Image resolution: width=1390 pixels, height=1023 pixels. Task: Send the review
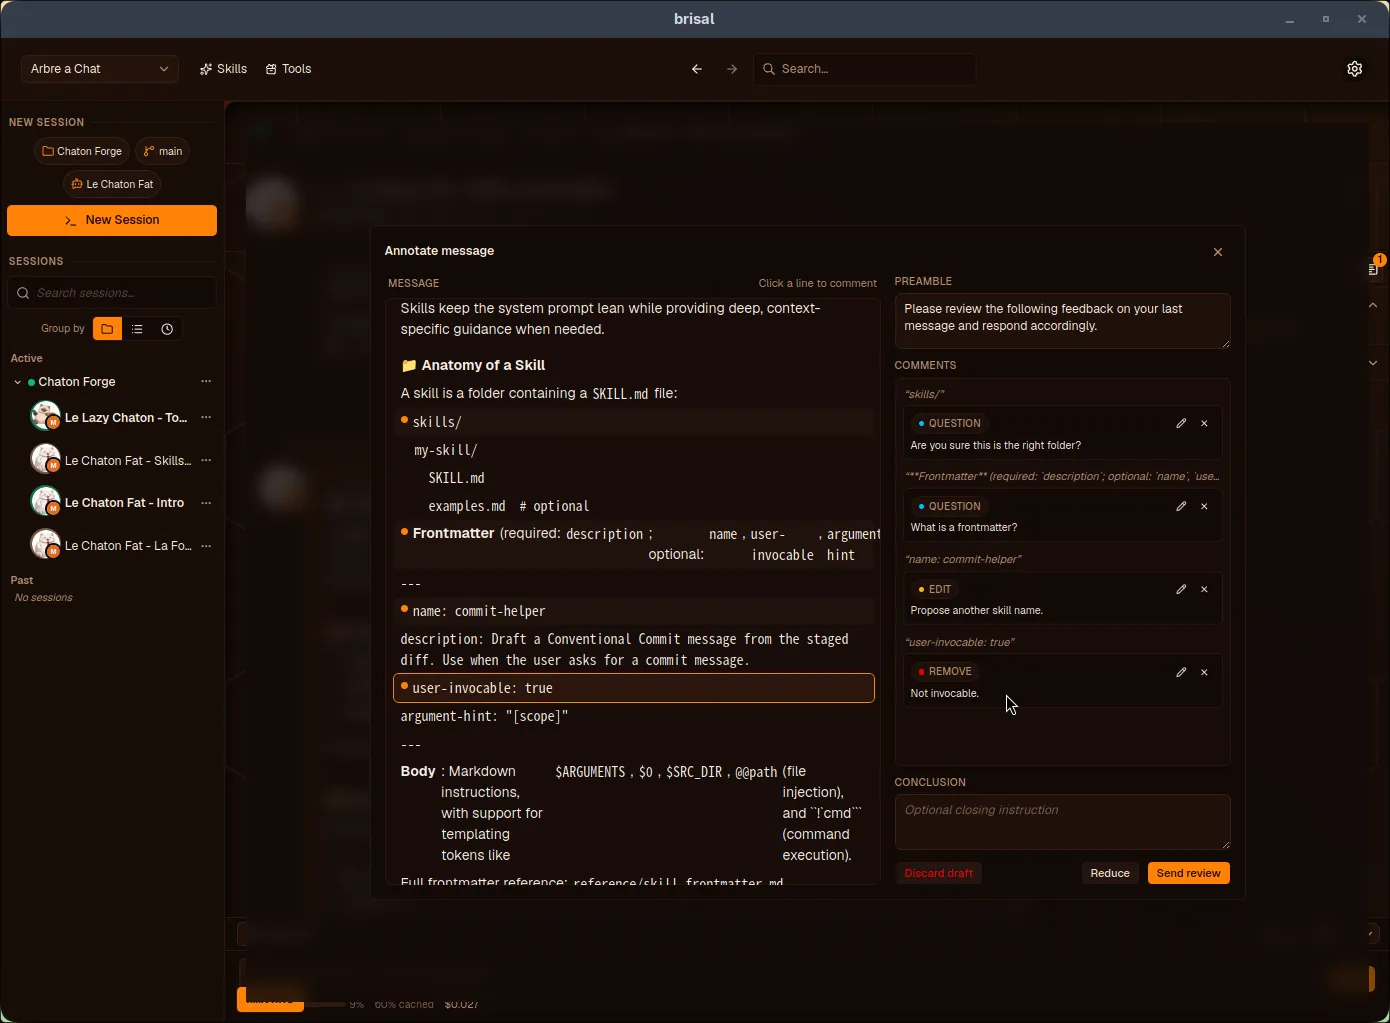(1188, 873)
